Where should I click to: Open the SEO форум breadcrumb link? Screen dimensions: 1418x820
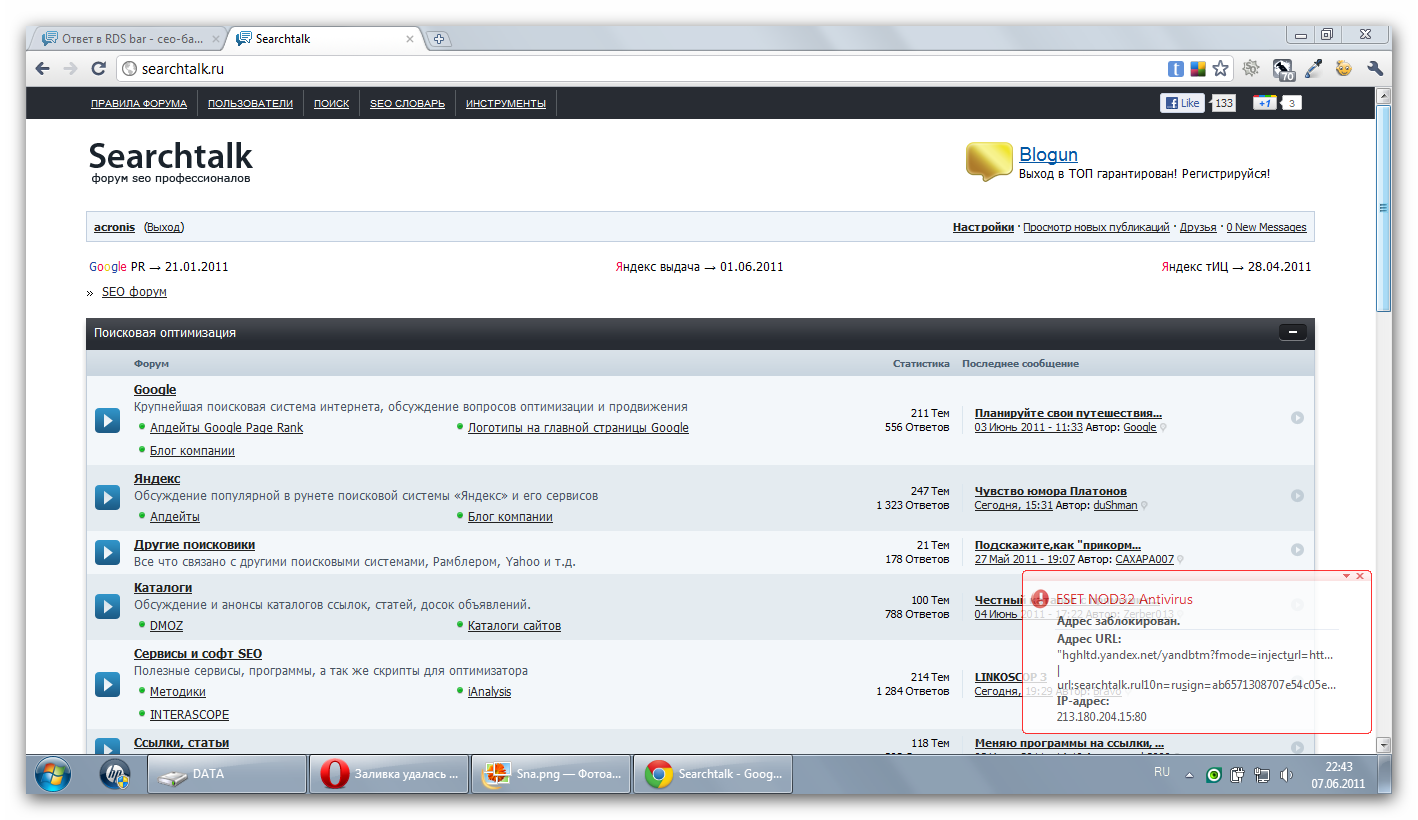click(134, 292)
